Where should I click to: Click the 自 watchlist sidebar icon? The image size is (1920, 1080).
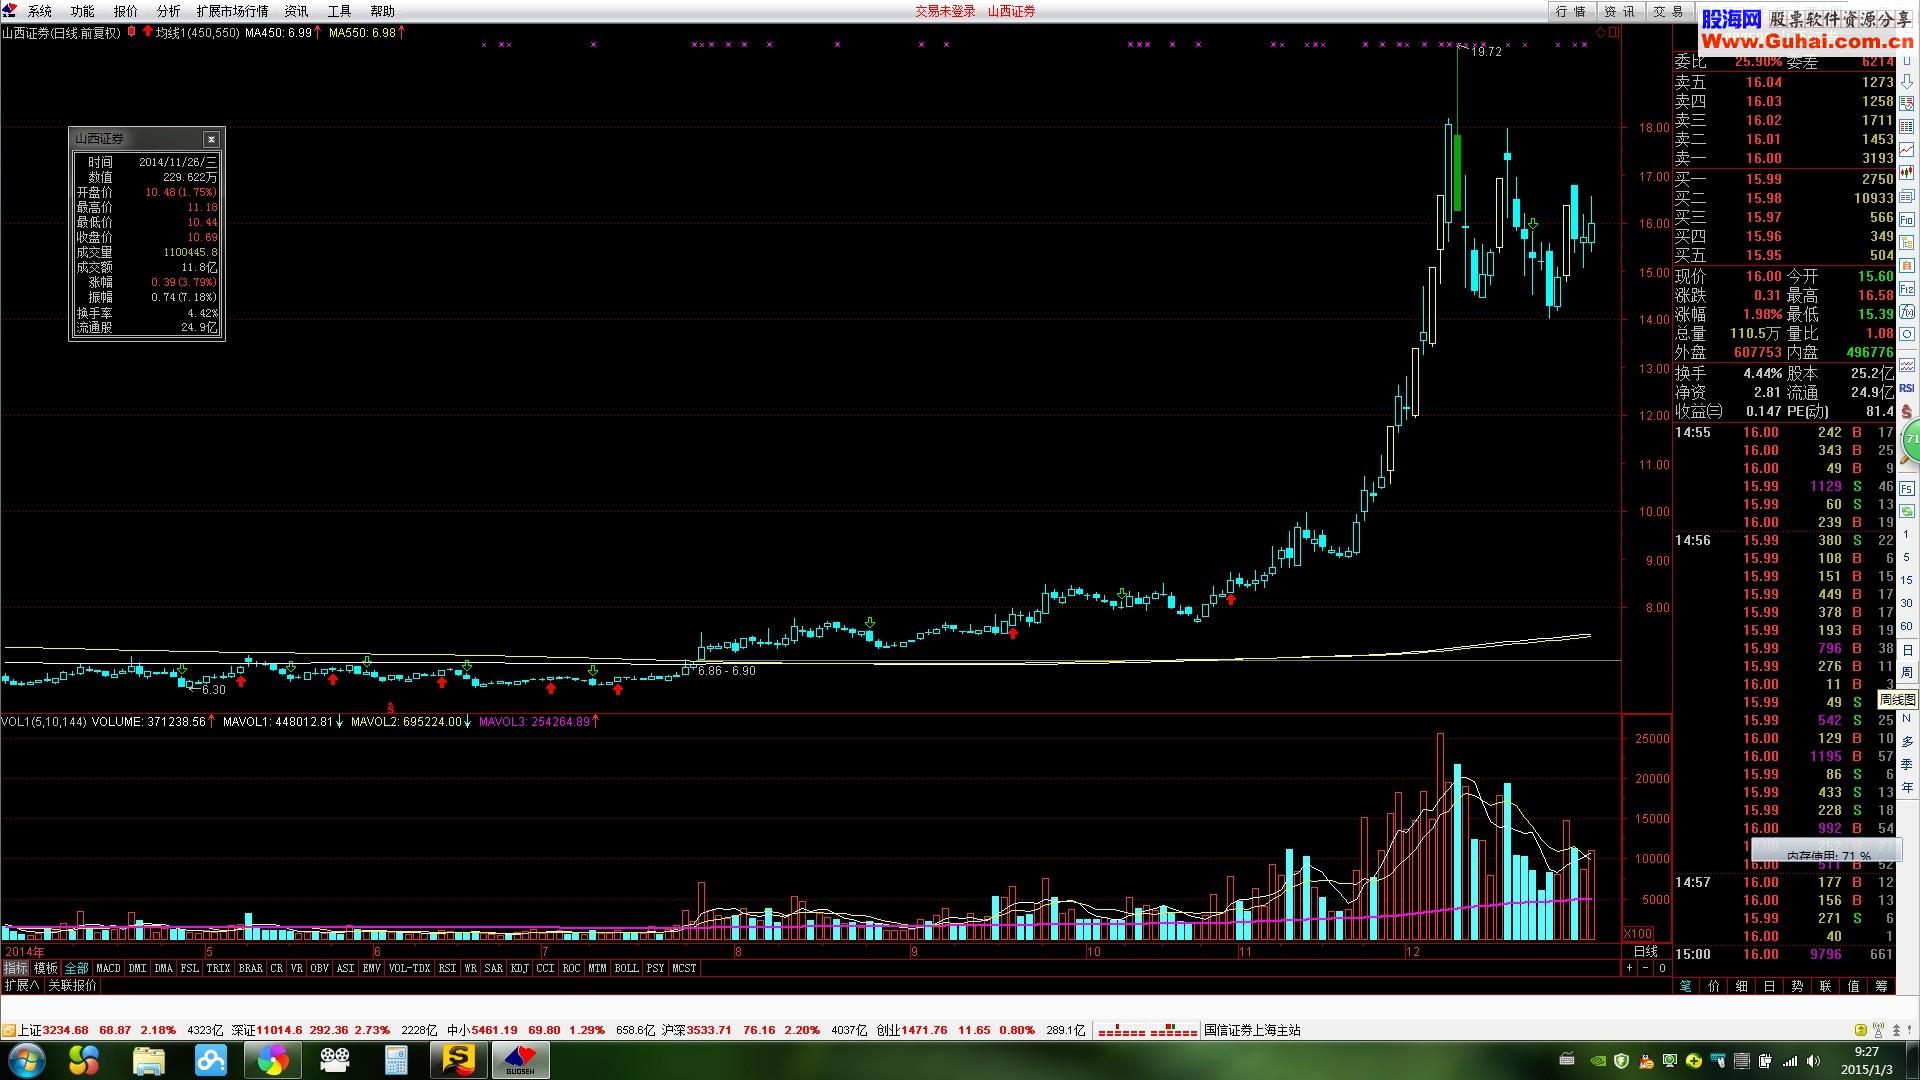click(1907, 265)
